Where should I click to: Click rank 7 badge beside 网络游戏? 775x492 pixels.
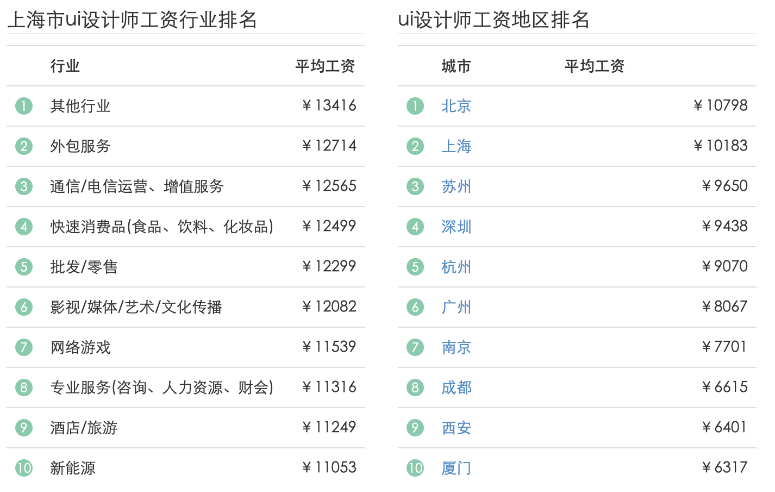pos(25,347)
